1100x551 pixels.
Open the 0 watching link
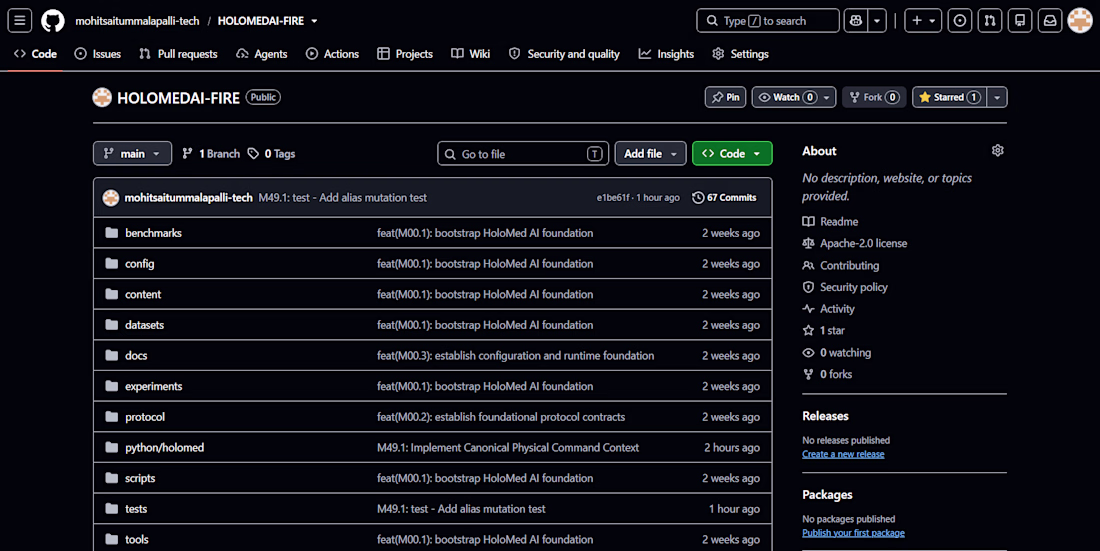point(837,352)
